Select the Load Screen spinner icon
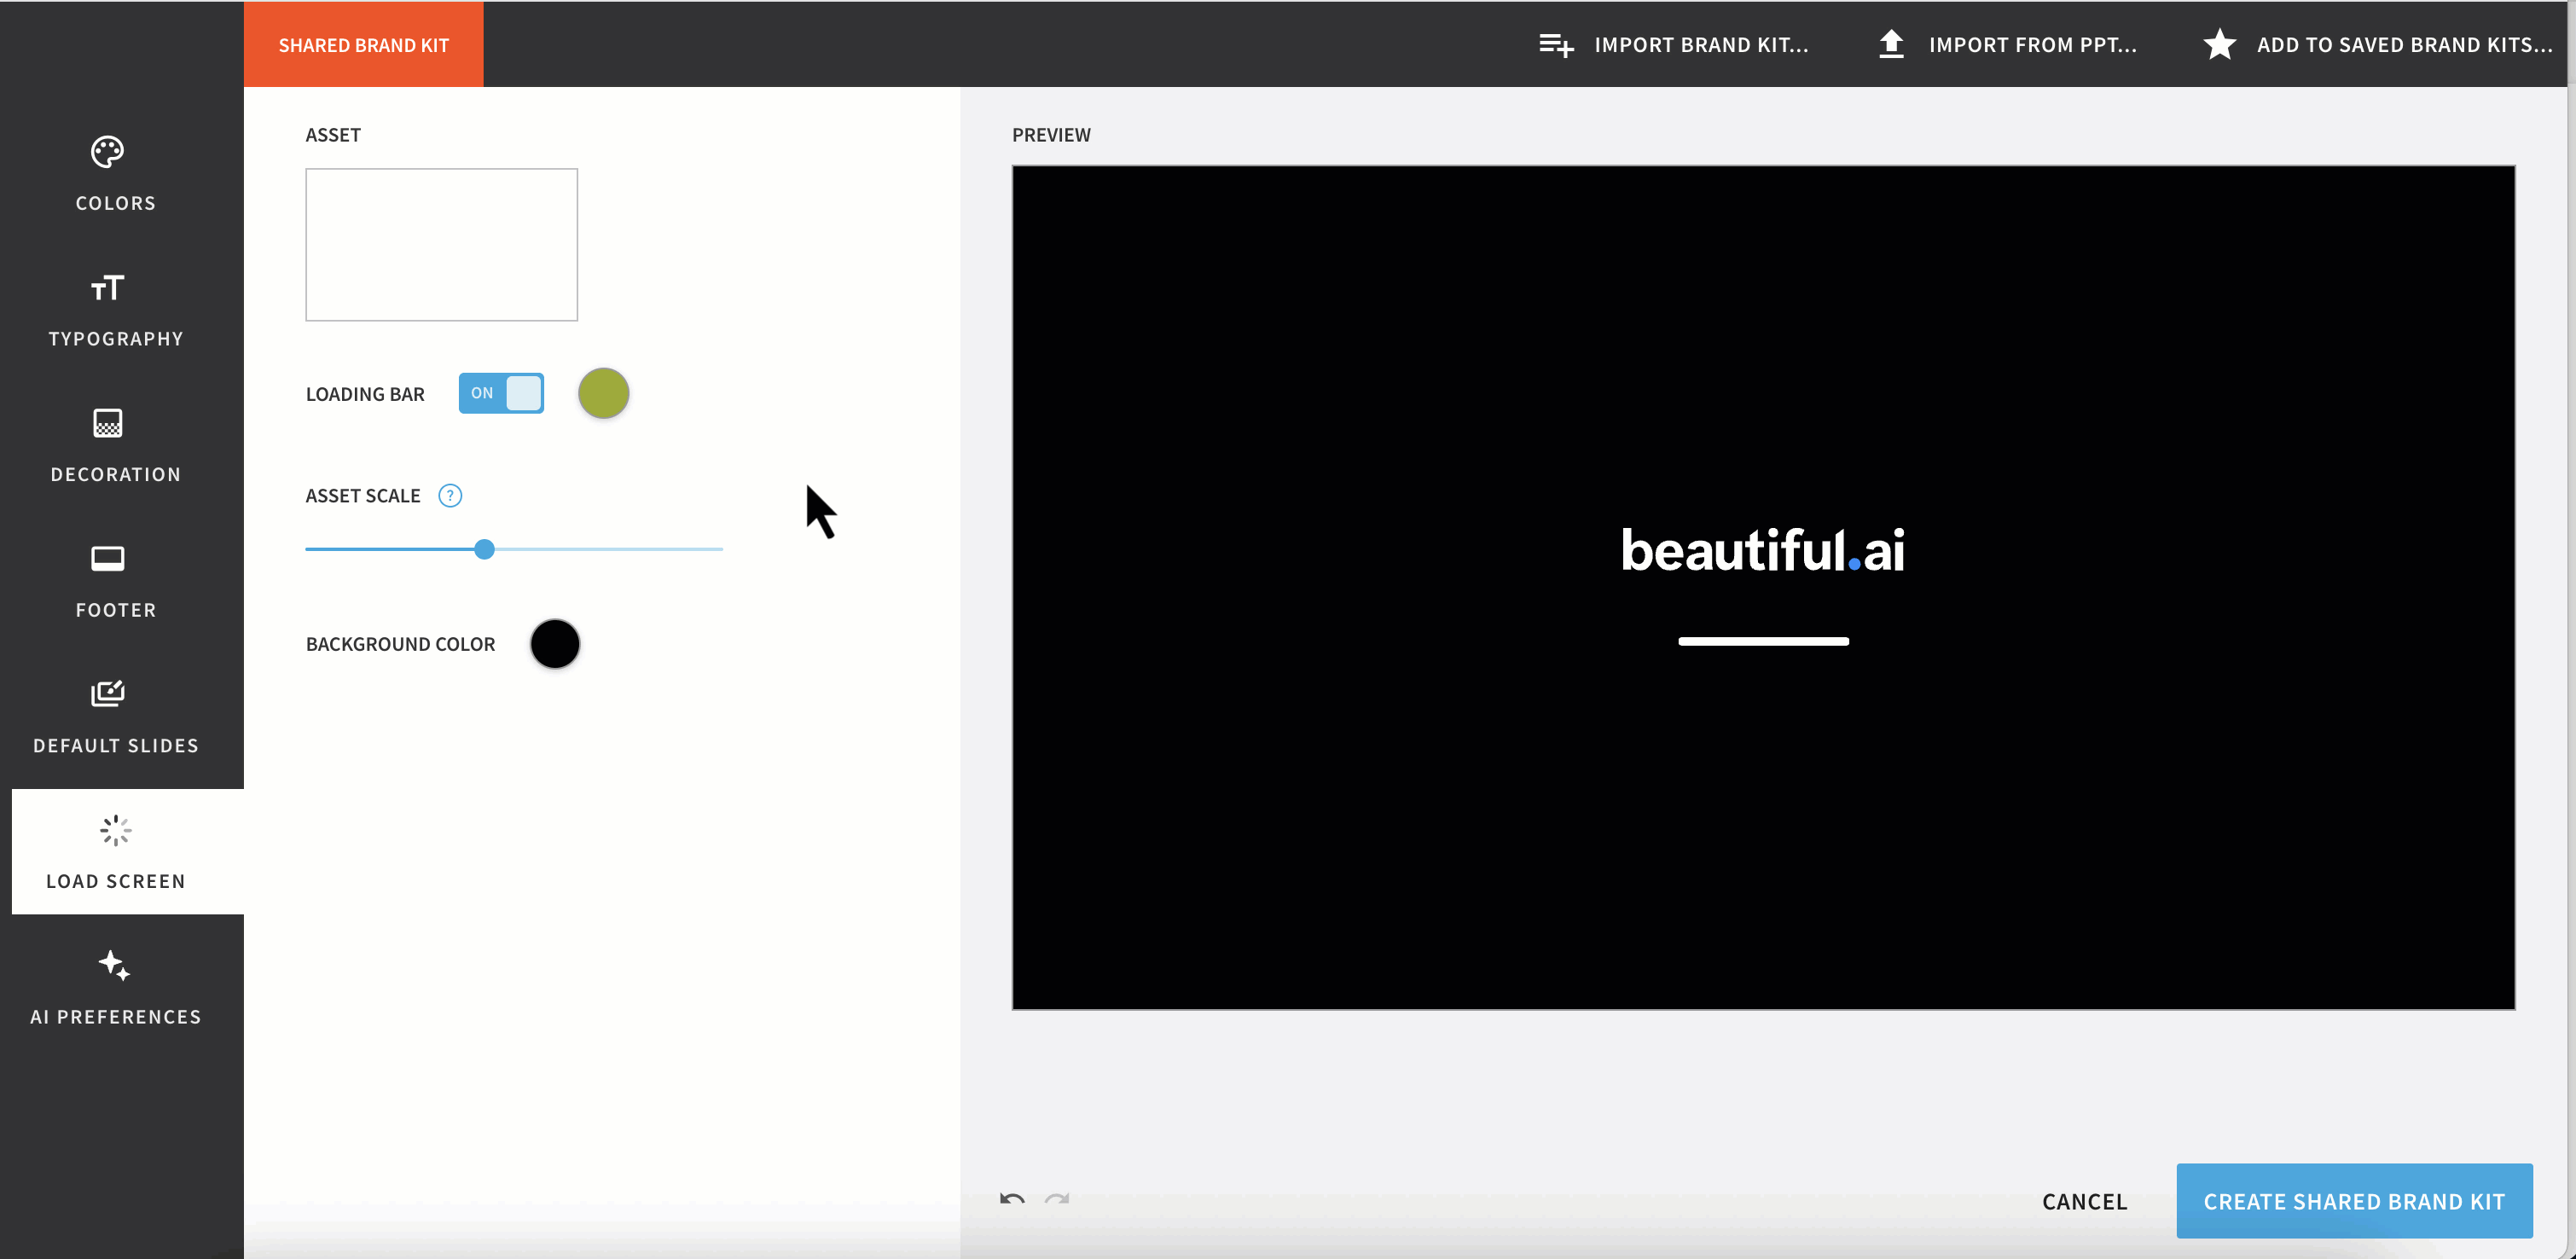The width and height of the screenshot is (2576, 1259). (116, 830)
